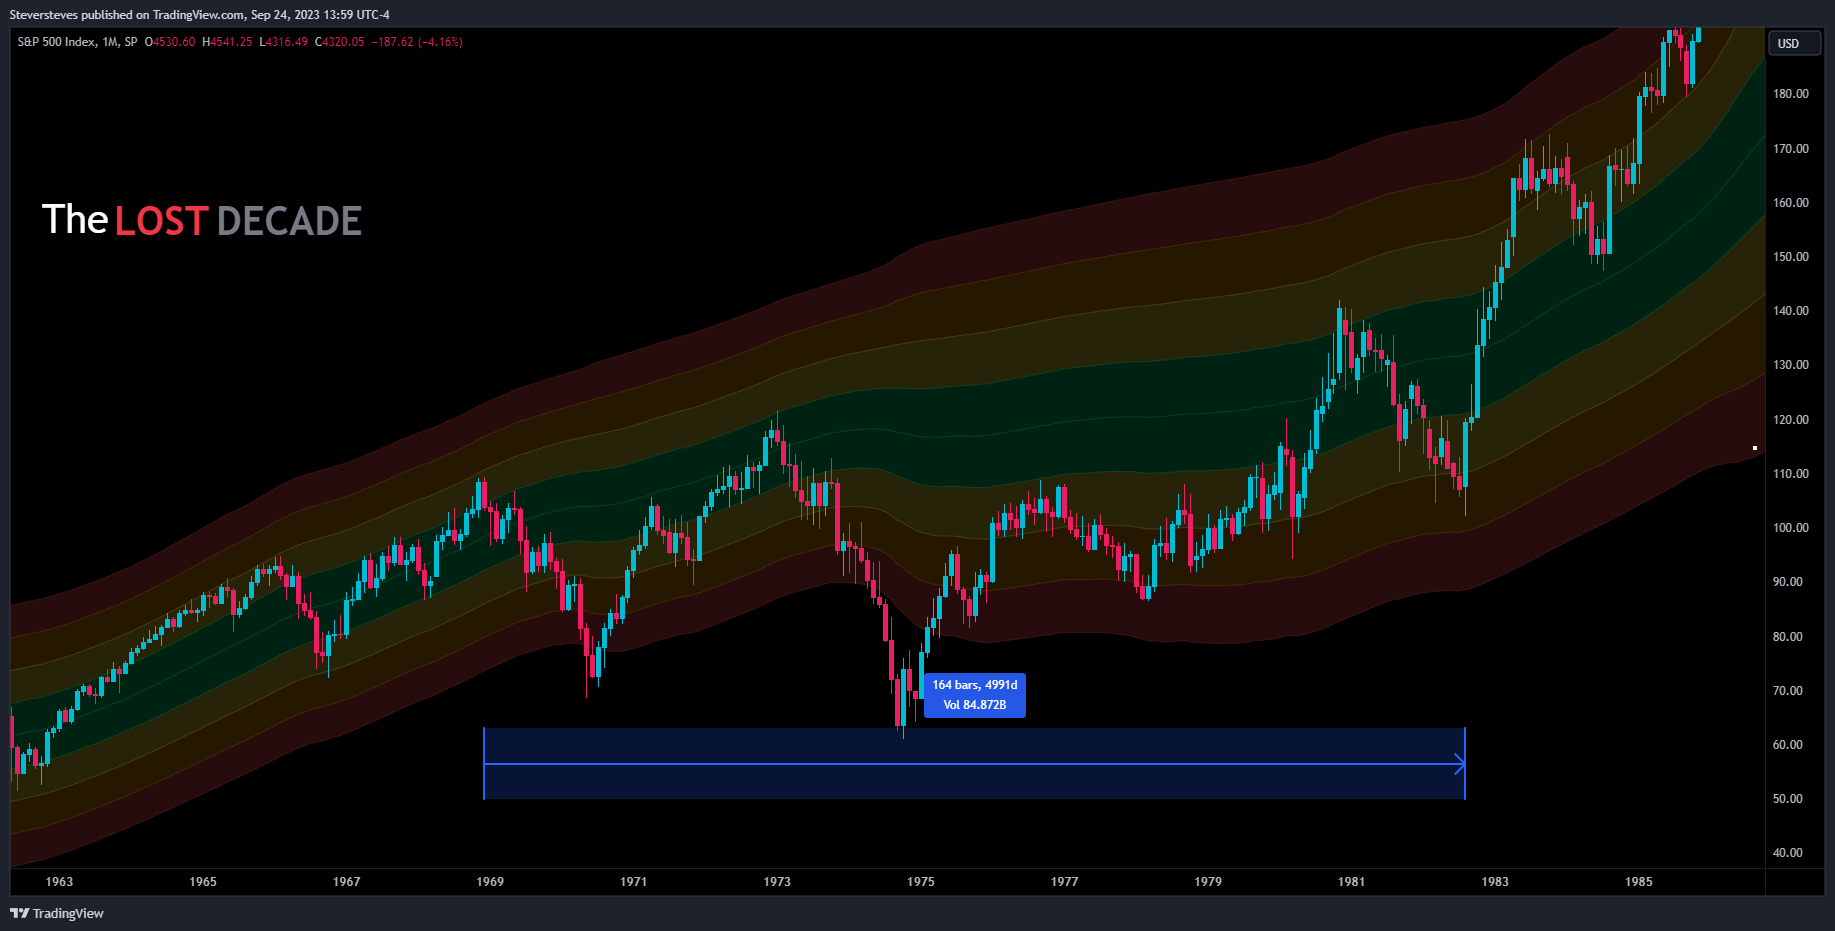Click the 40.00 price scale label
Viewport: 1835px width, 931px height.
point(1788,853)
